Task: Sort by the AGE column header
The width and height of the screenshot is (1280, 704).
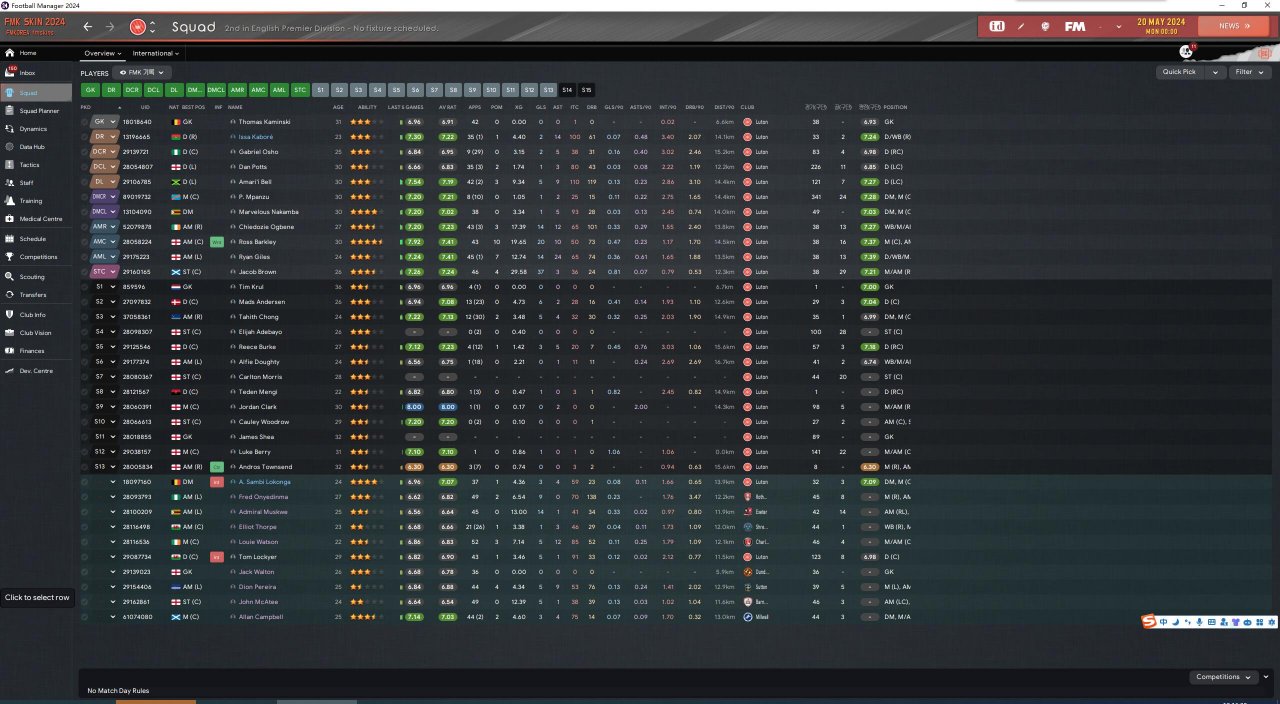Action: 338,107
